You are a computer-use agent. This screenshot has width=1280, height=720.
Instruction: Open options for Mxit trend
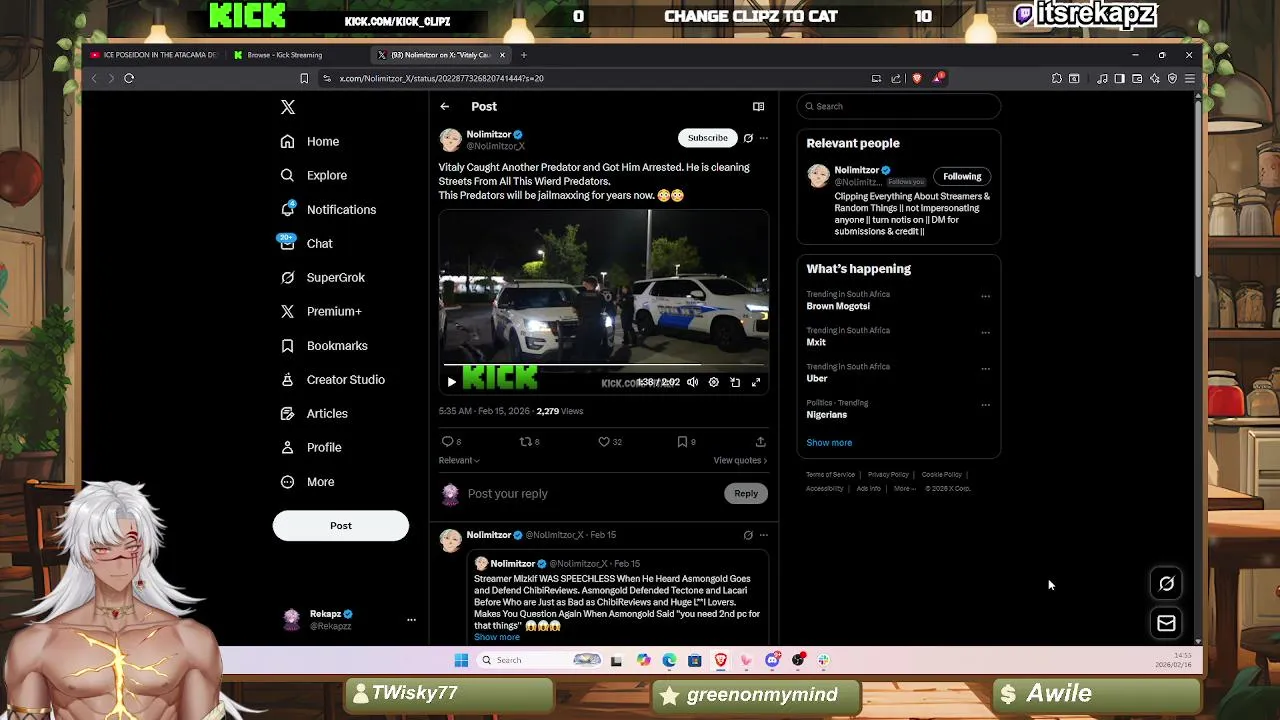[986, 333]
